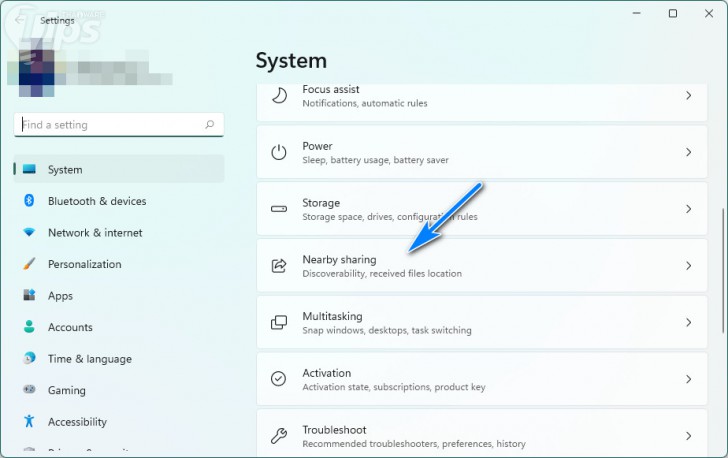728x458 pixels.
Task: Open the Apps section
Action: tap(119, 295)
